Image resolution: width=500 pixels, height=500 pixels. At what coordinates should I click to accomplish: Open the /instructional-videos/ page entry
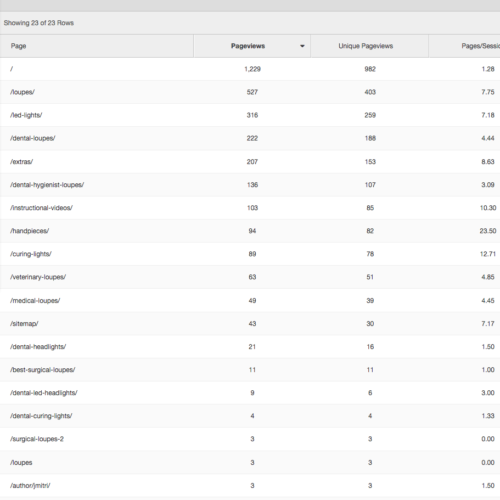[41, 208]
